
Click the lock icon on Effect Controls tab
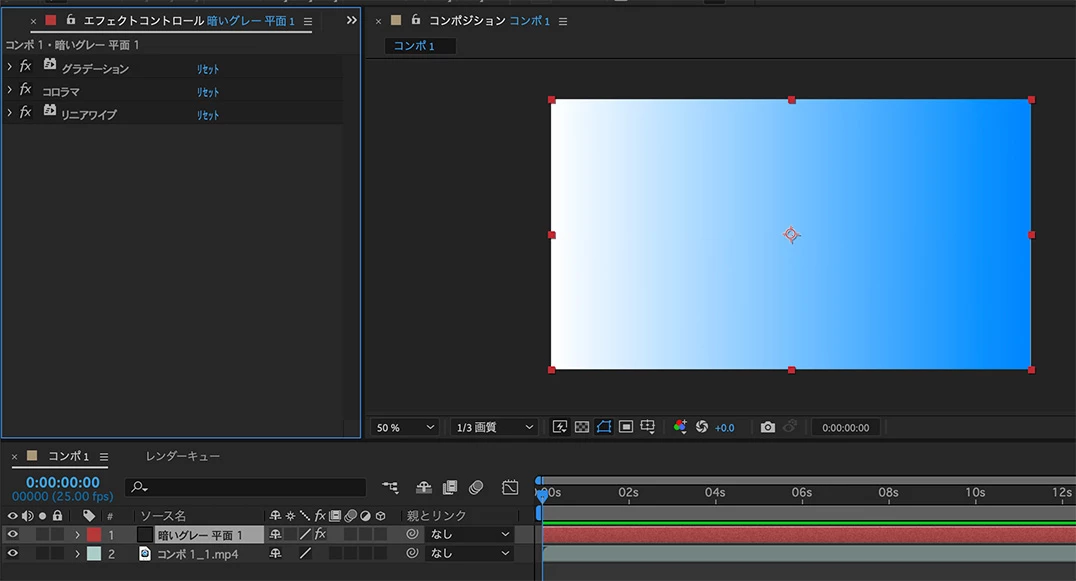click(x=71, y=20)
